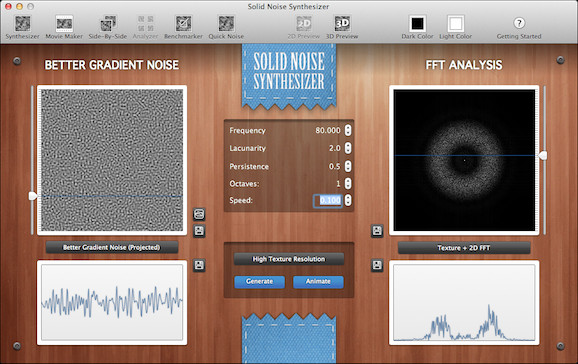
Task: Save the FFT analysis image
Action: [377, 231]
